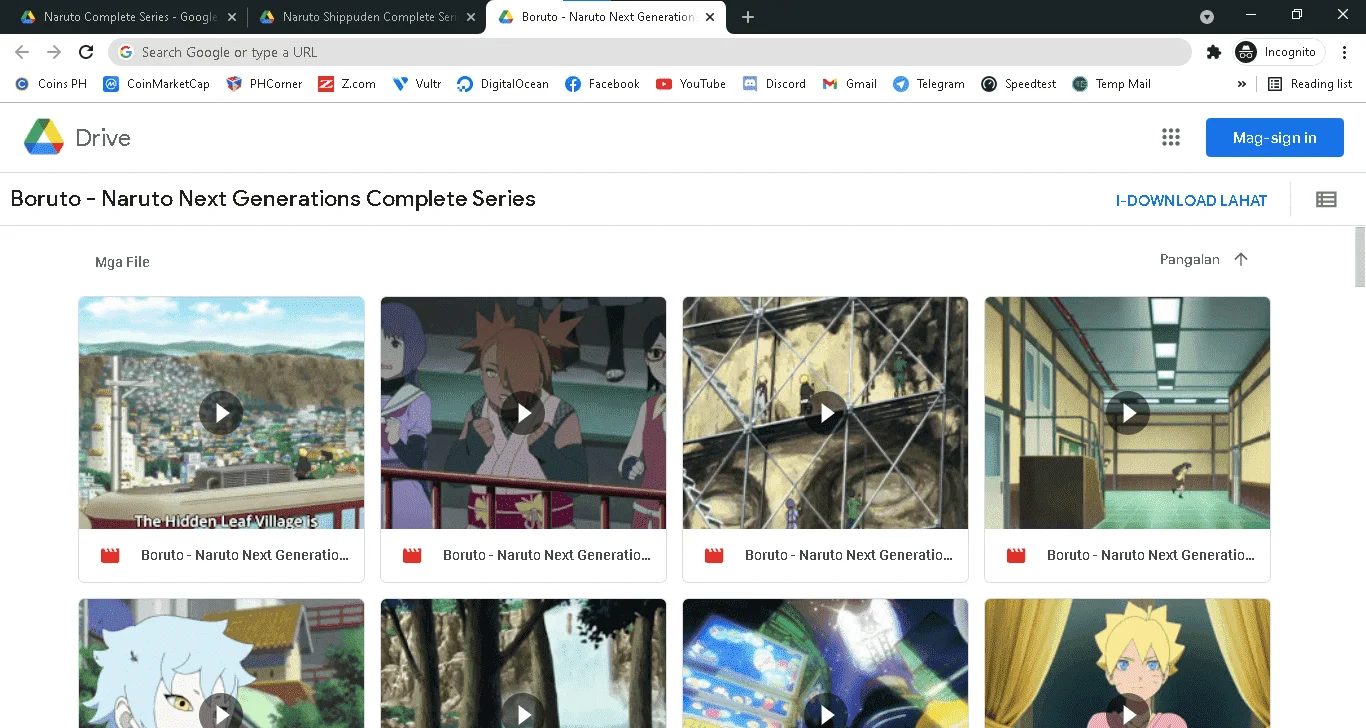Click I-DOWNLOAD LAHAT link
The image size is (1366, 728).
point(1191,201)
